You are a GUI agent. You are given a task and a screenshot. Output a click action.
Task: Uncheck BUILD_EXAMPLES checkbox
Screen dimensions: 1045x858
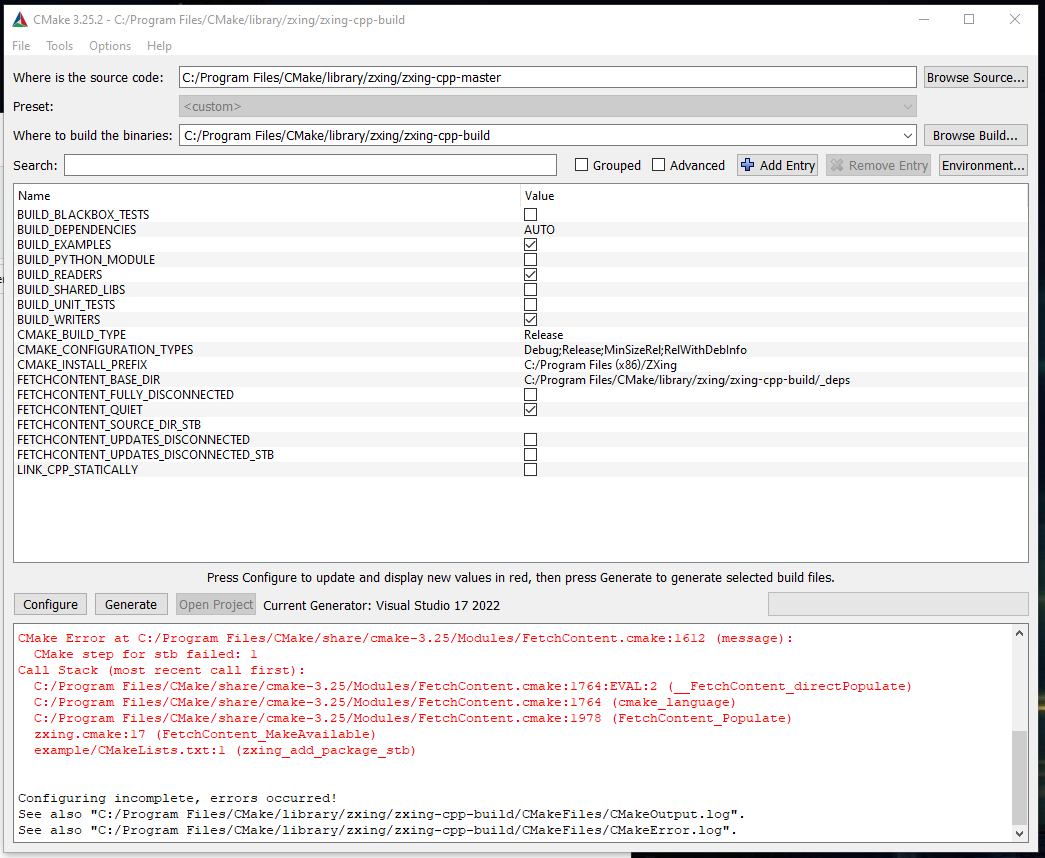pyautogui.click(x=530, y=245)
